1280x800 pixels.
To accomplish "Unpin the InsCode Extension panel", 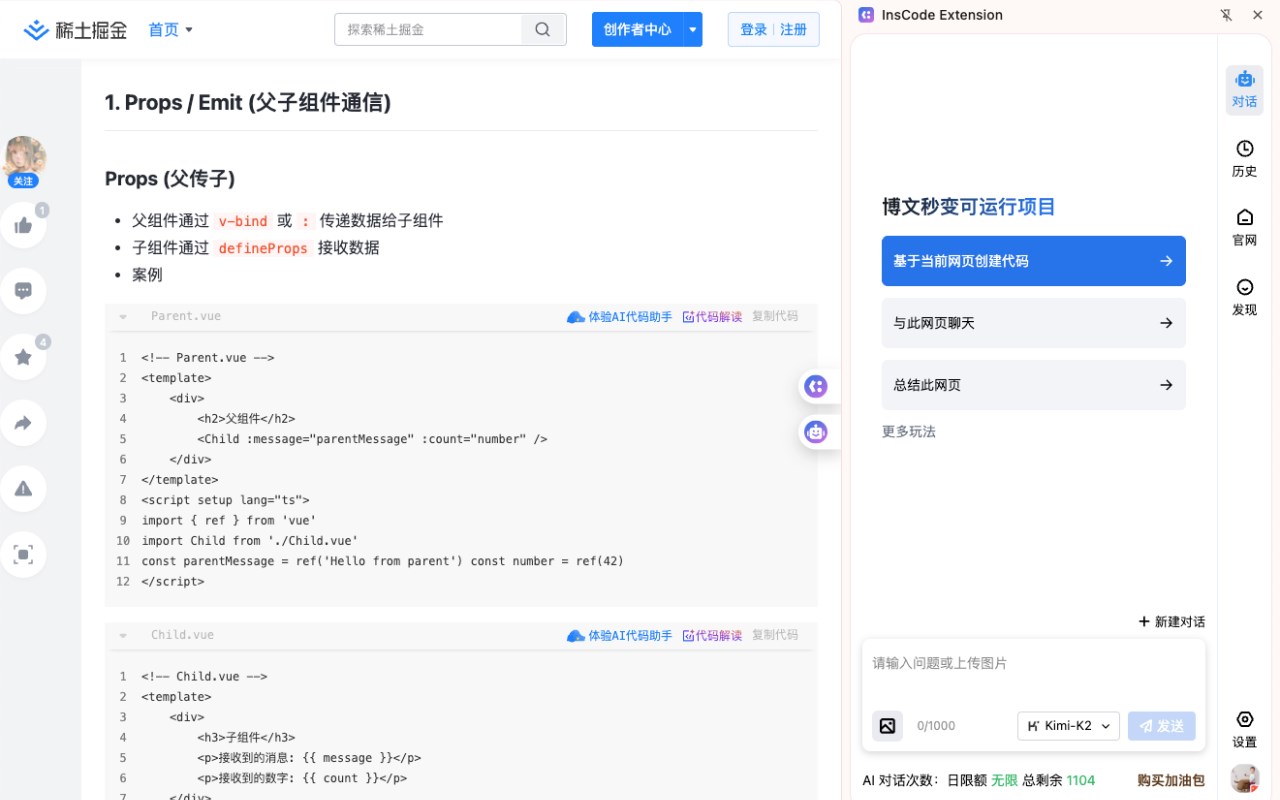I will (x=1226, y=15).
